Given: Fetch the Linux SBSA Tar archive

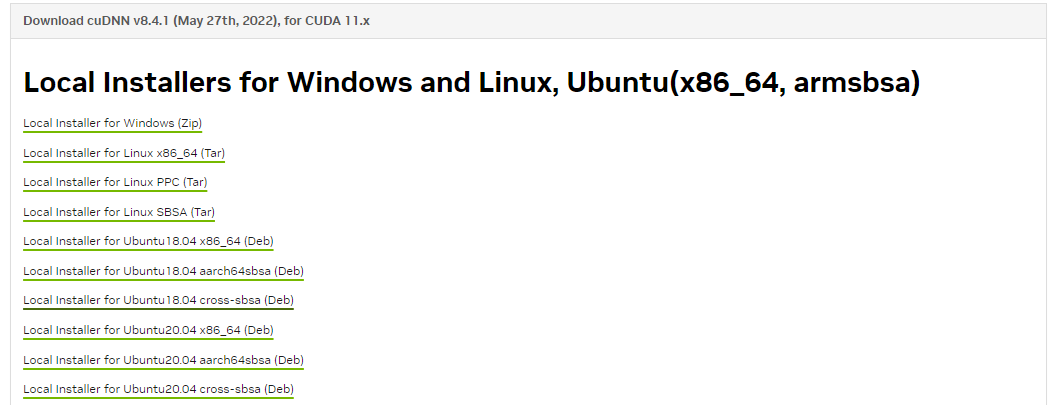Looking at the screenshot, I should [x=119, y=213].
